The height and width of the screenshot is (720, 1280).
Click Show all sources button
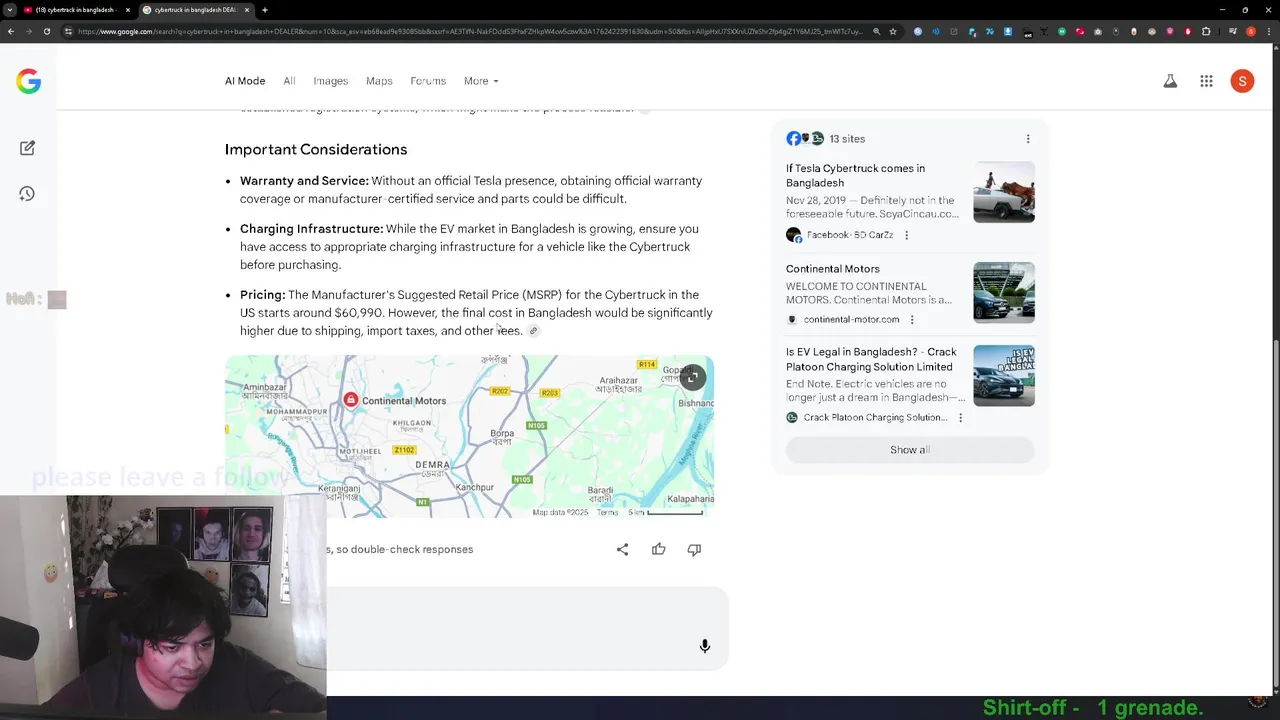click(910, 450)
